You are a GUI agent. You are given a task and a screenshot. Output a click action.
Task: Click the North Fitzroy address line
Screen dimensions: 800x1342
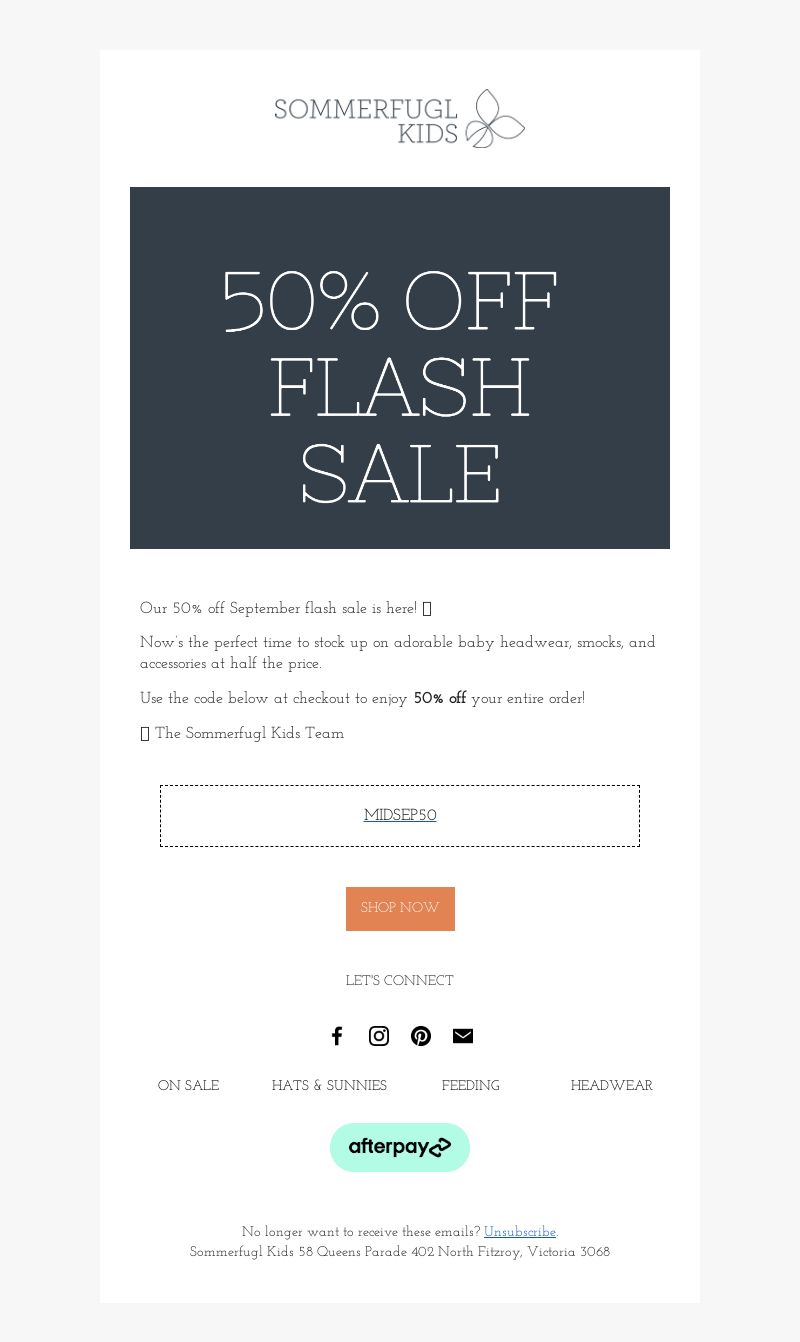pyautogui.click(x=400, y=1252)
